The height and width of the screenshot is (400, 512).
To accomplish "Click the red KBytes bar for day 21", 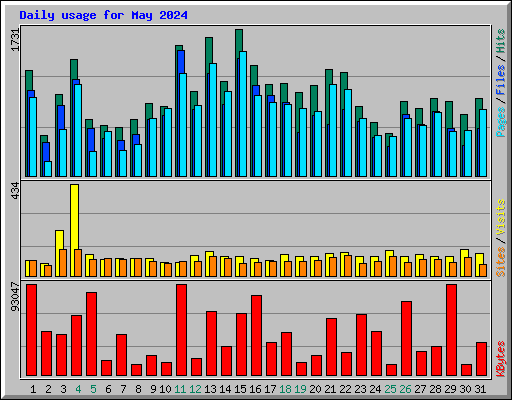I will (331, 347).
